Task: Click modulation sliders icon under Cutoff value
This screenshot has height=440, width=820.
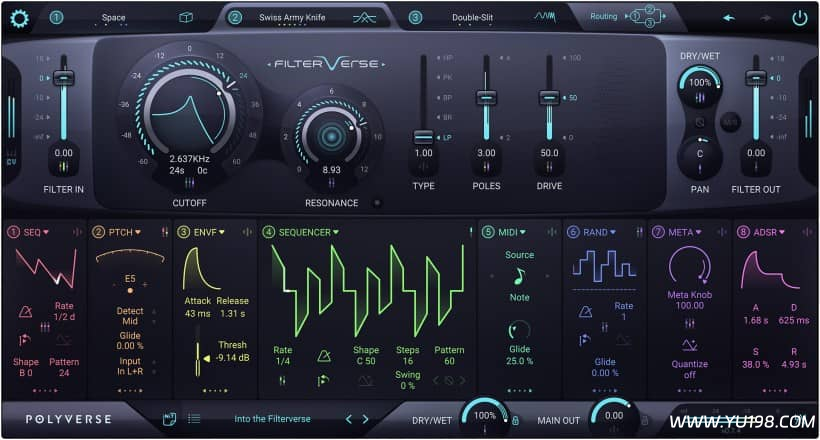Action: 189,183
